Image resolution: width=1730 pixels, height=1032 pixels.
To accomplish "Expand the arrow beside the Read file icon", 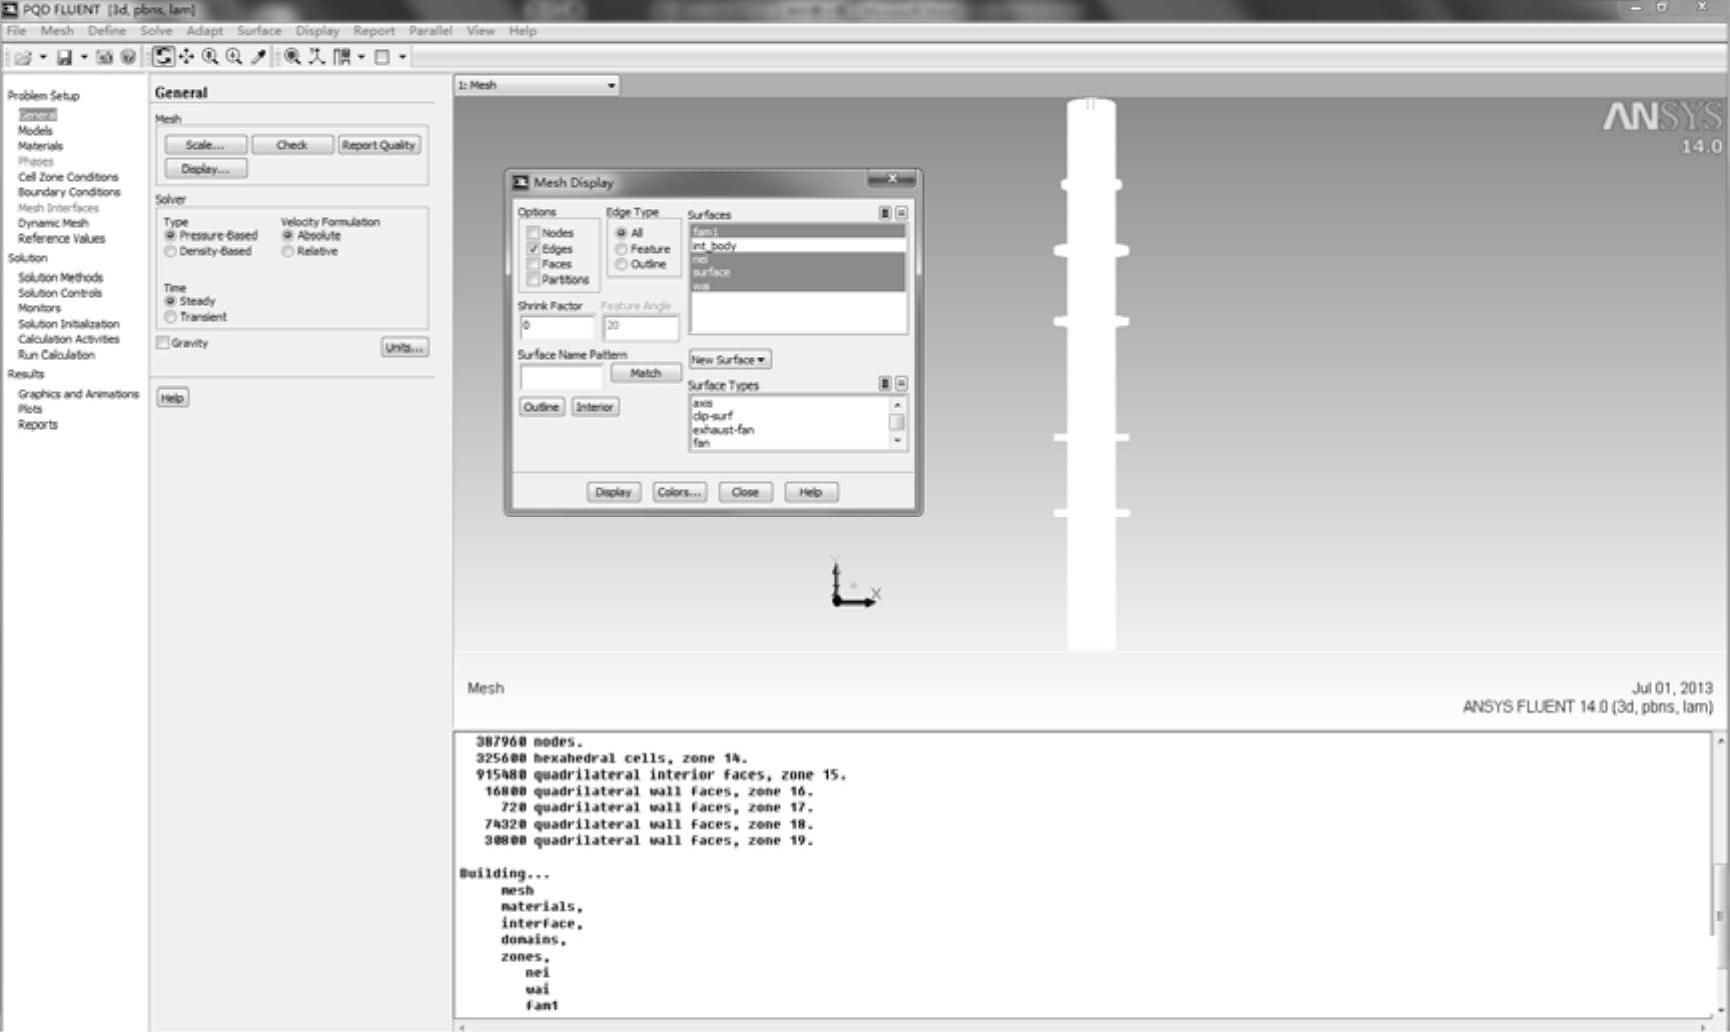I will click(x=43, y=57).
